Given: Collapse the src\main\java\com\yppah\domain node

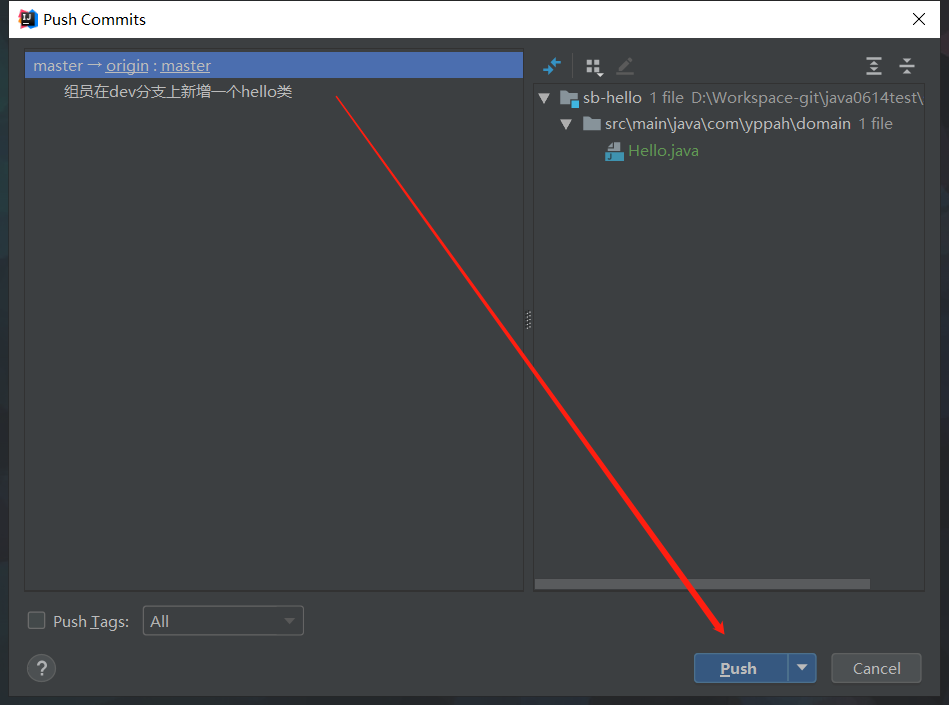Looking at the screenshot, I should [x=566, y=124].
